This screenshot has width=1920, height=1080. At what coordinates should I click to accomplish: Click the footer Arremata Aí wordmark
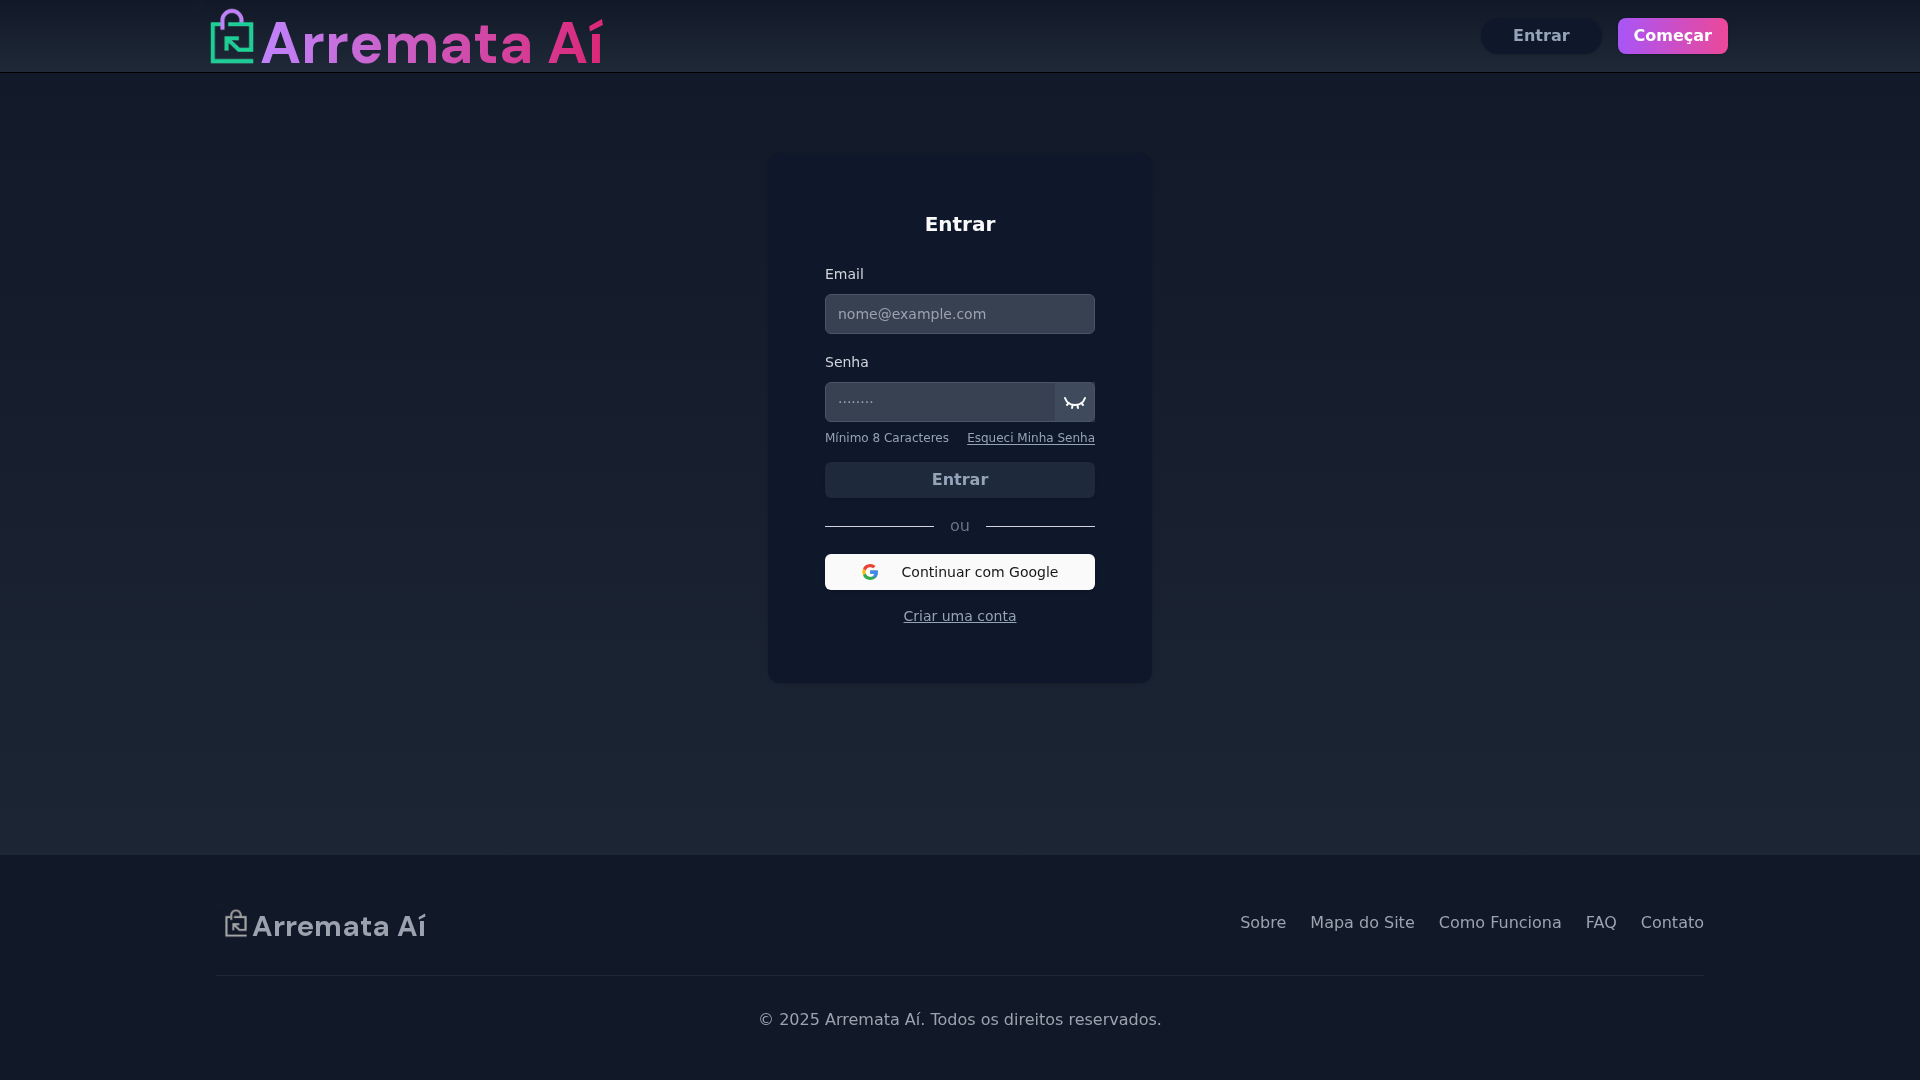pyautogui.click(x=339, y=927)
